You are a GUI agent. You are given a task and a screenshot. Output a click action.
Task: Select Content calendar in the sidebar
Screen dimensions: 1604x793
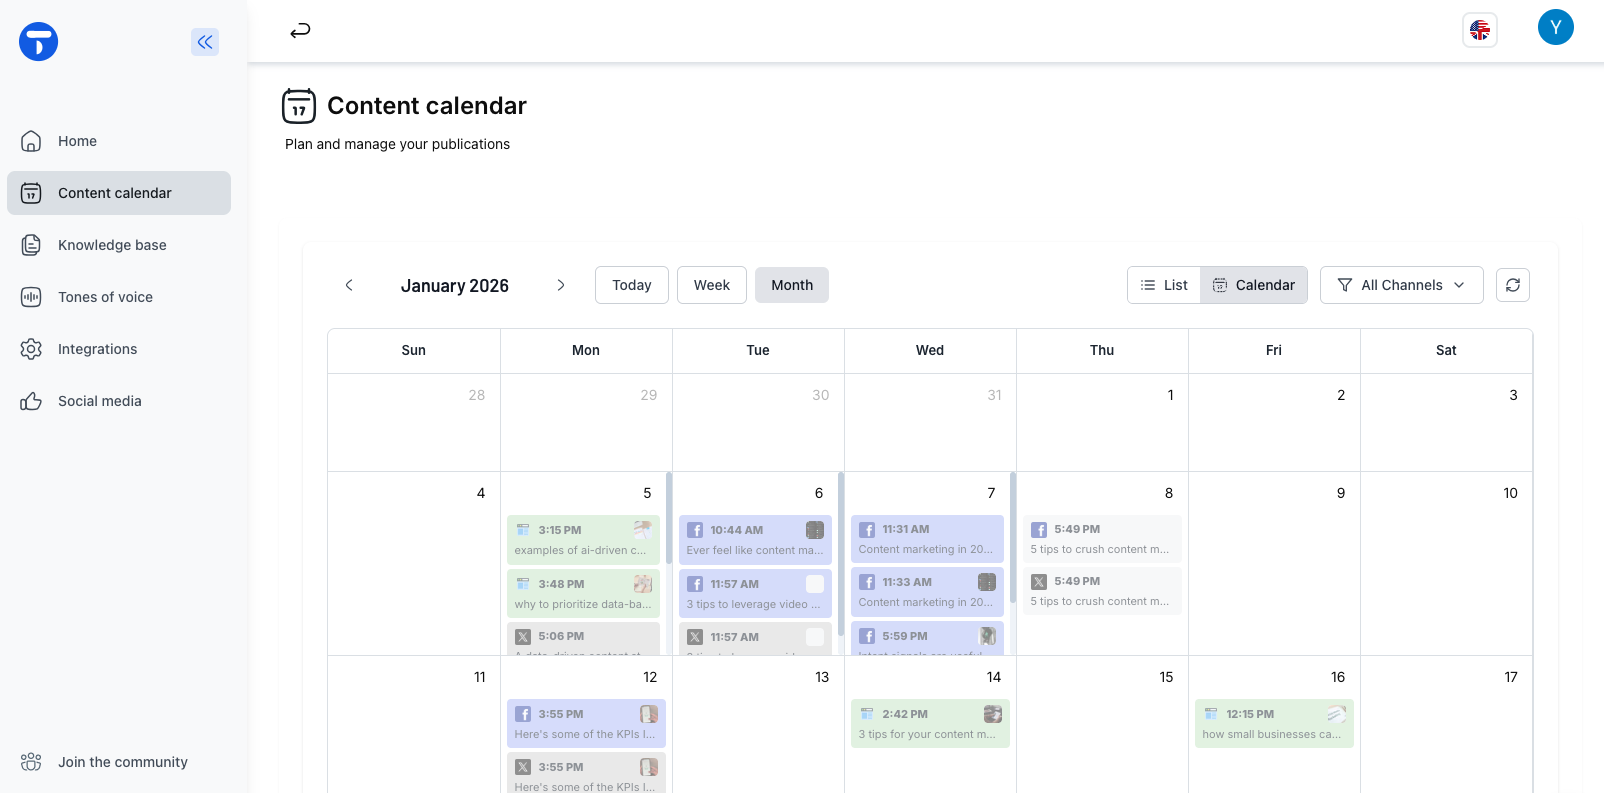[x=119, y=193]
